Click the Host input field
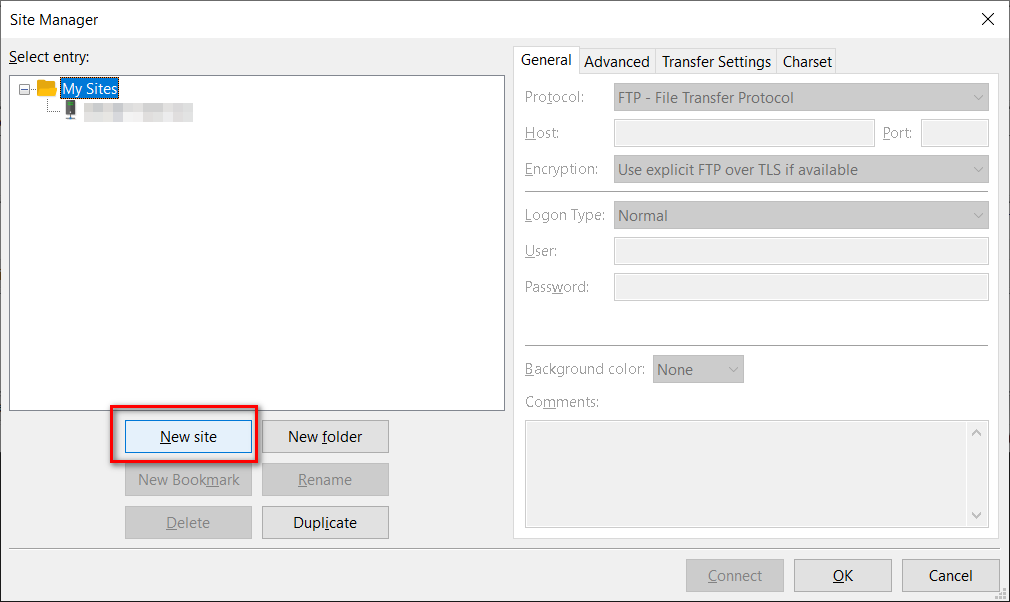The width and height of the screenshot is (1010, 602). 744,133
